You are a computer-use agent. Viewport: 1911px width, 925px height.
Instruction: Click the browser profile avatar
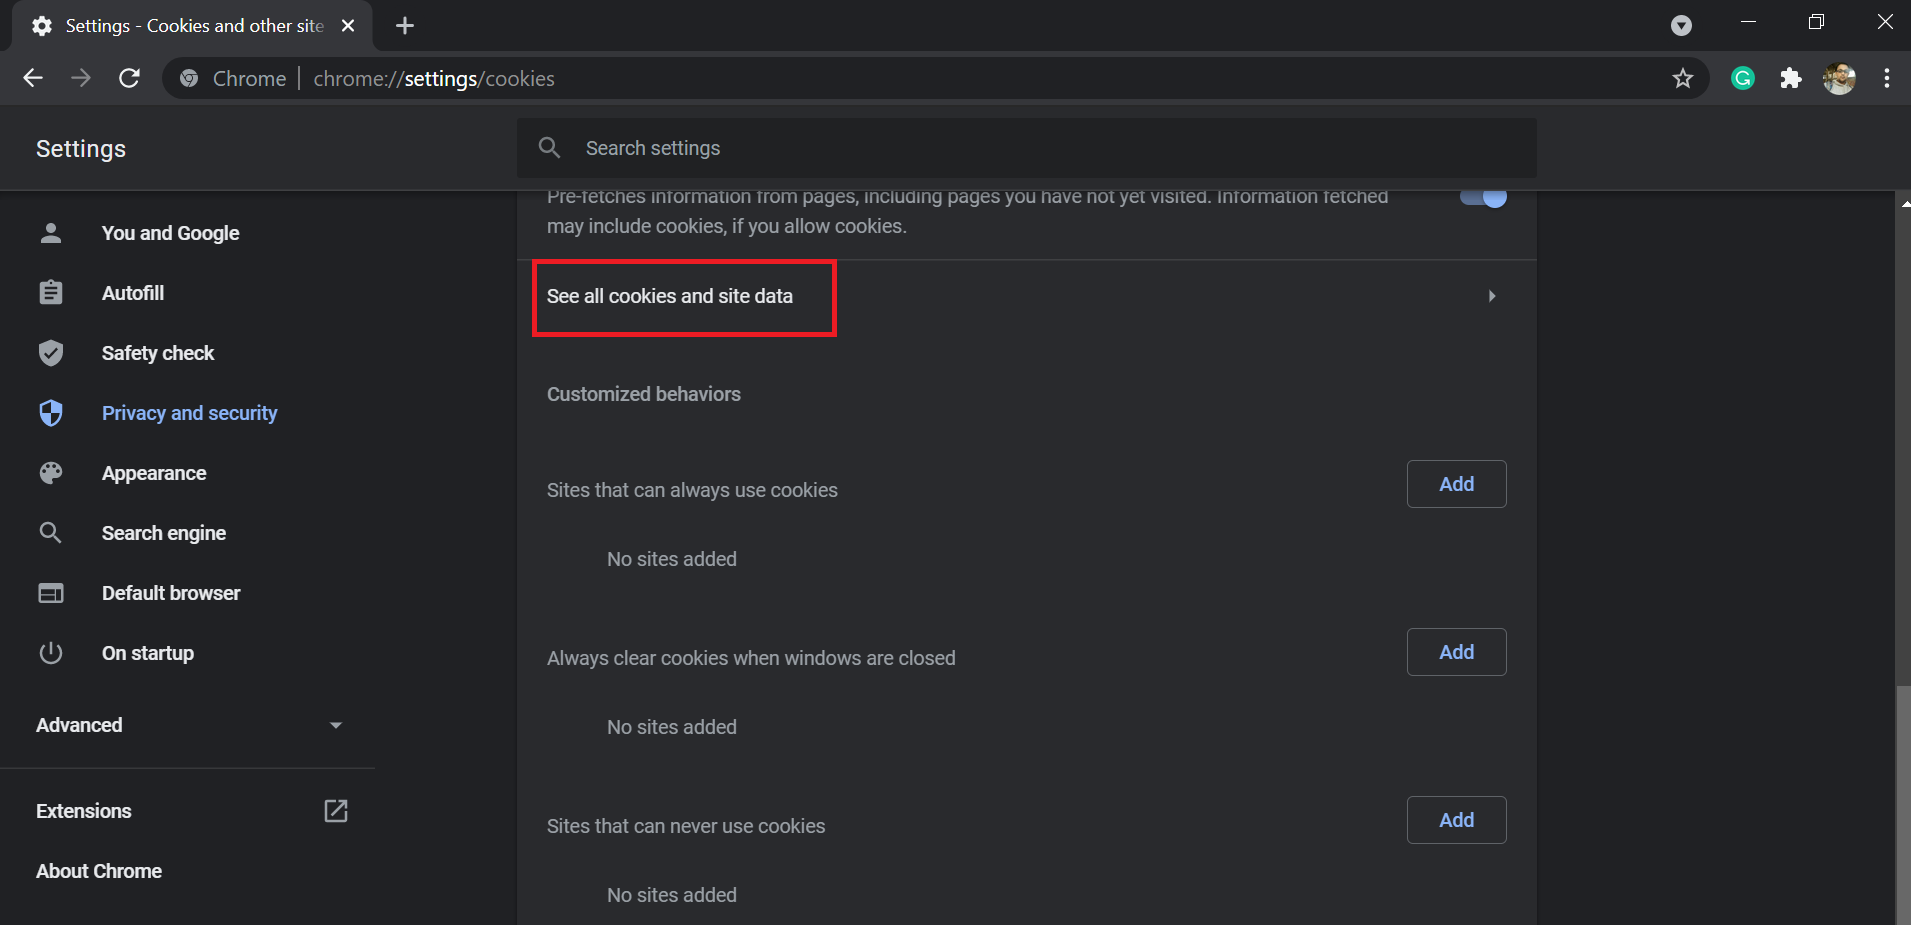[1840, 78]
